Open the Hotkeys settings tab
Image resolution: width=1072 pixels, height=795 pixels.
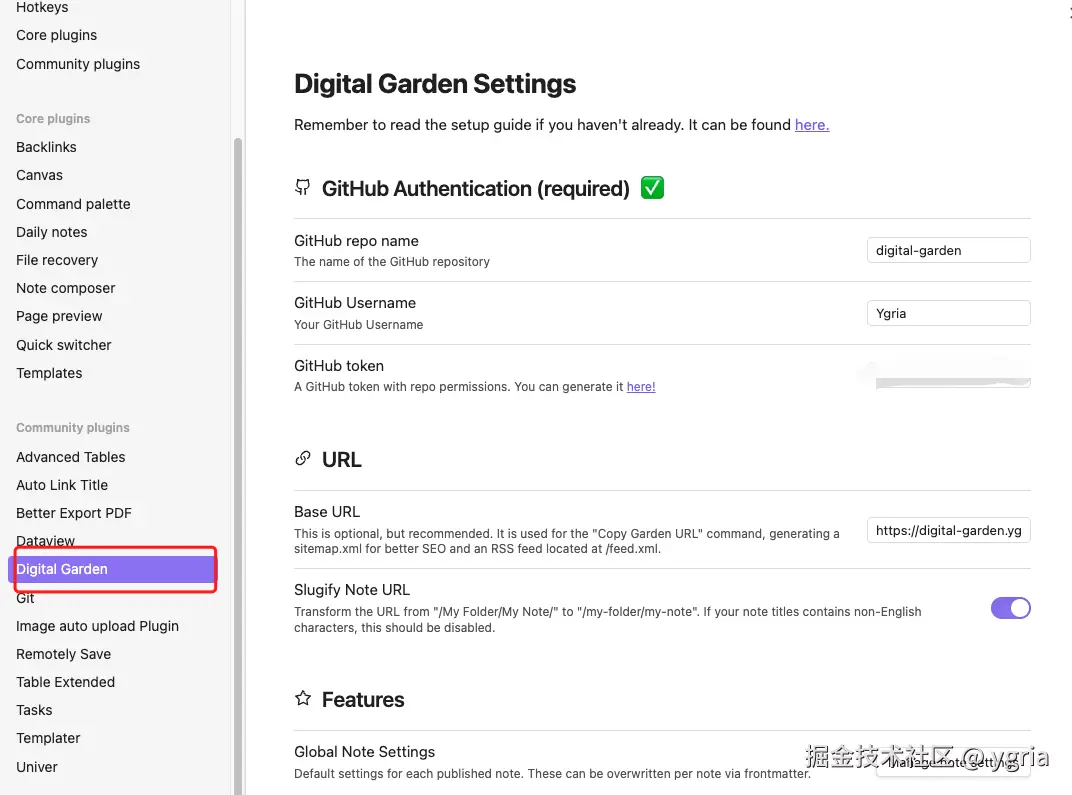(42, 8)
